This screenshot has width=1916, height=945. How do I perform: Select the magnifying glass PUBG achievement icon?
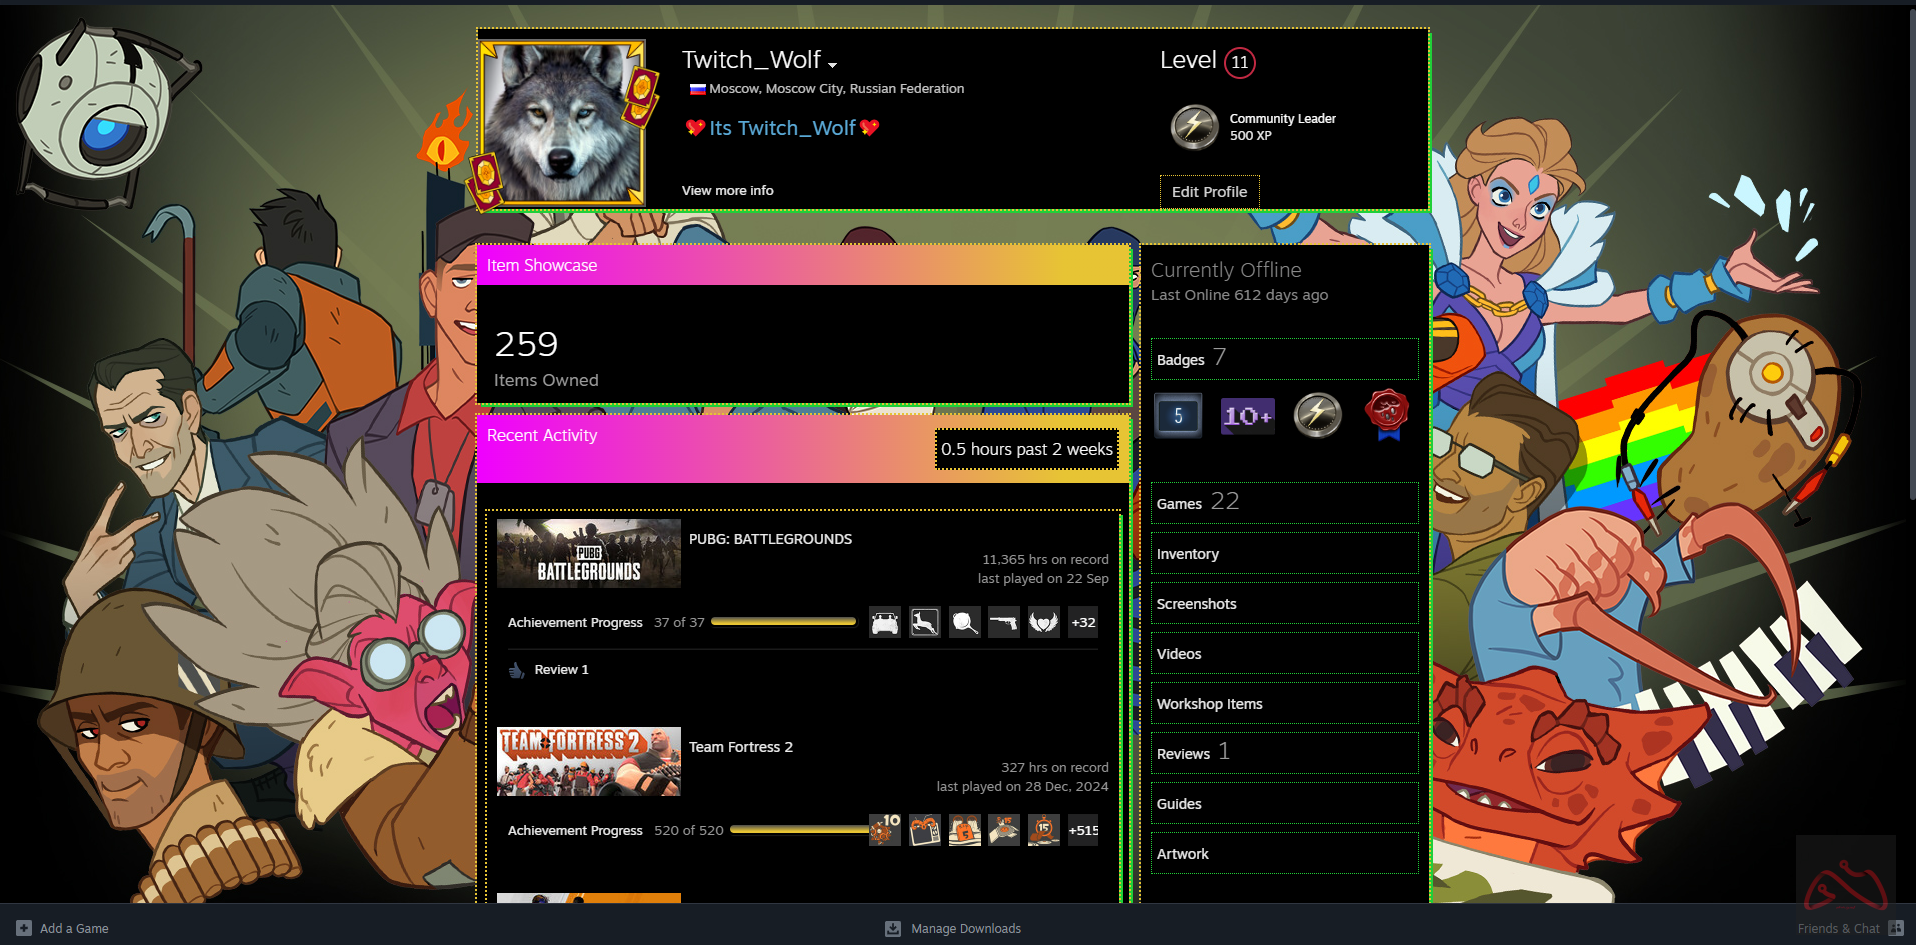tap(964, 622)
